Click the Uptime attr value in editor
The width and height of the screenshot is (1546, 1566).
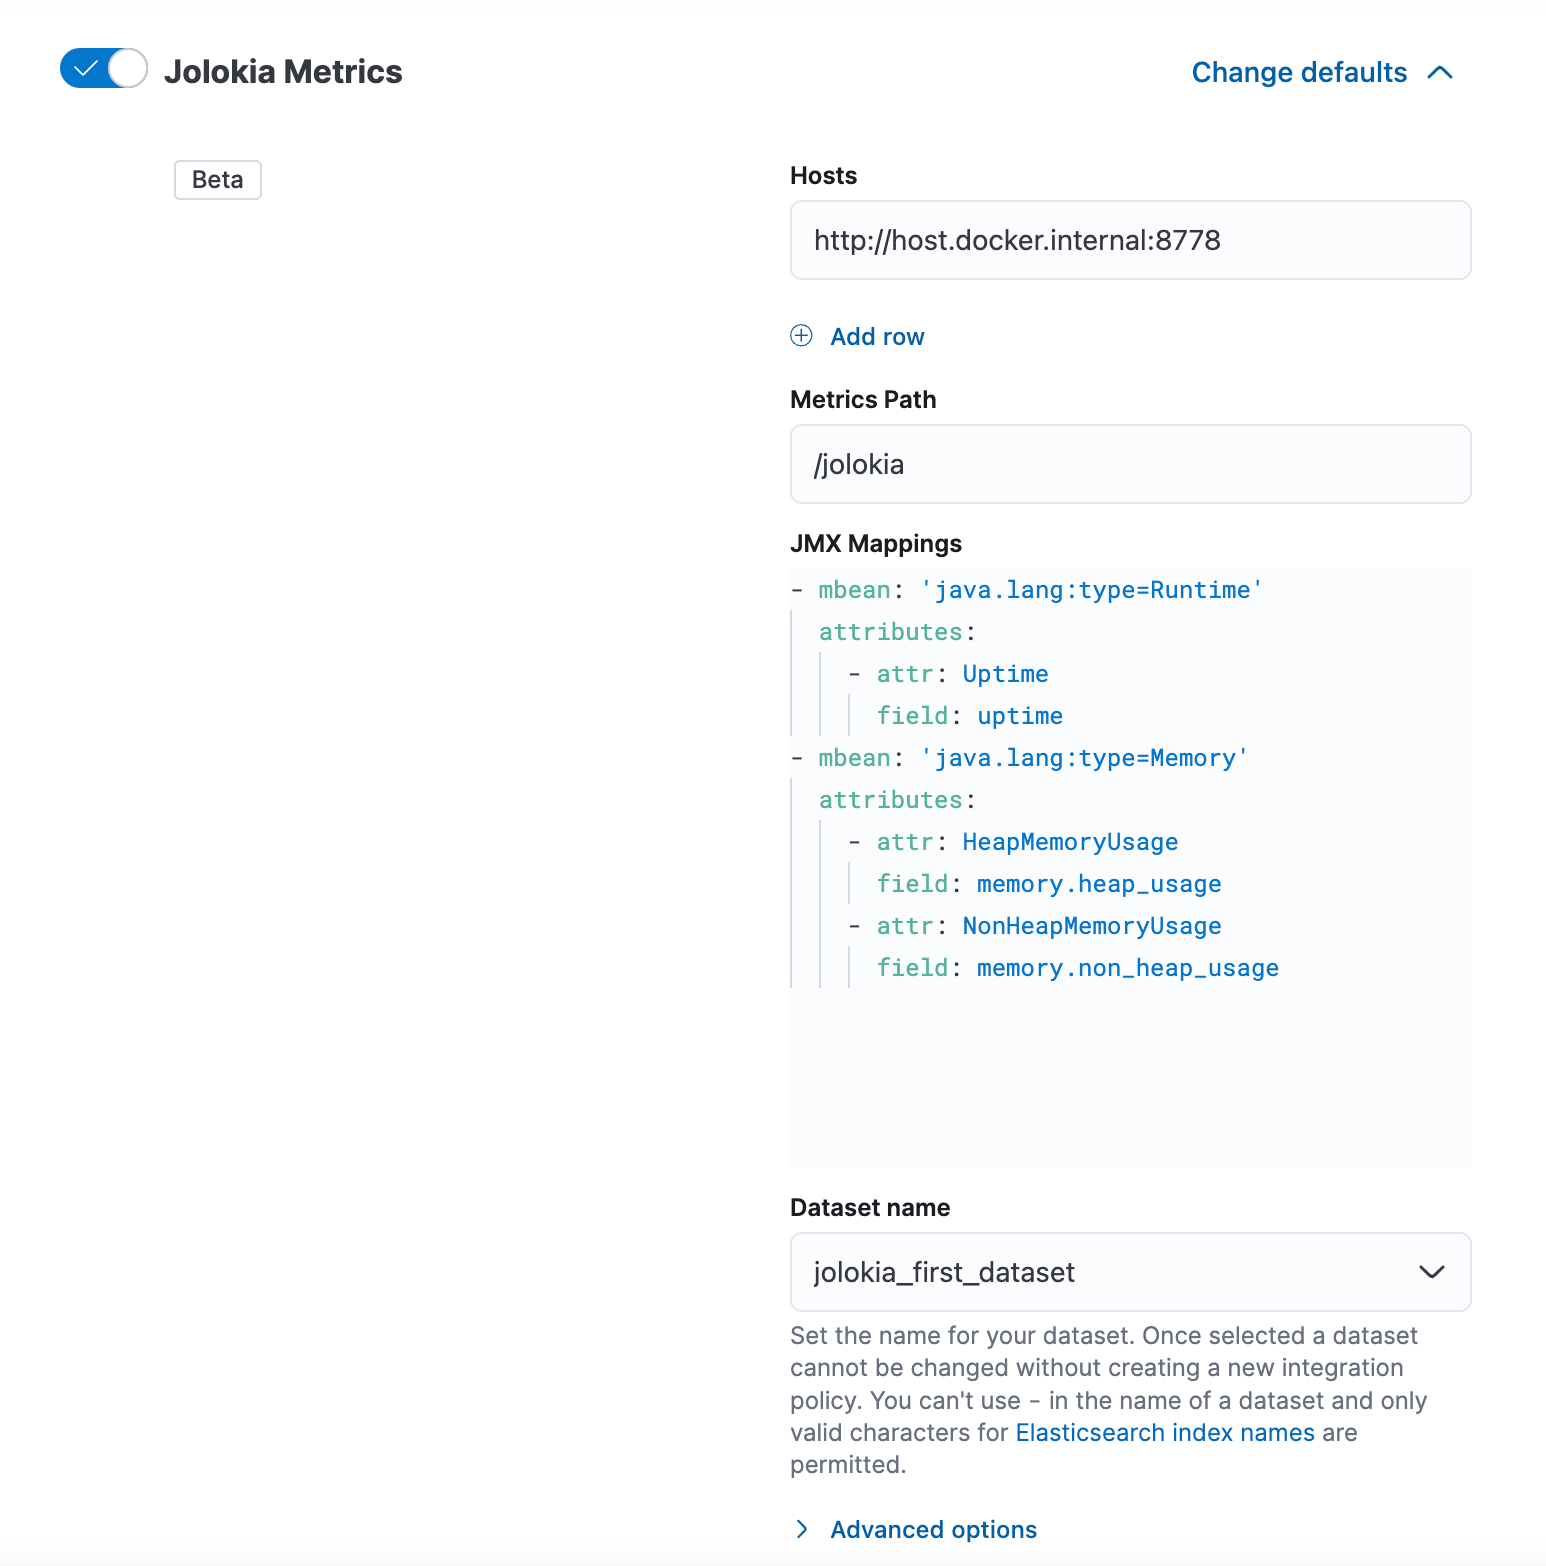(x=1005, y=674)
